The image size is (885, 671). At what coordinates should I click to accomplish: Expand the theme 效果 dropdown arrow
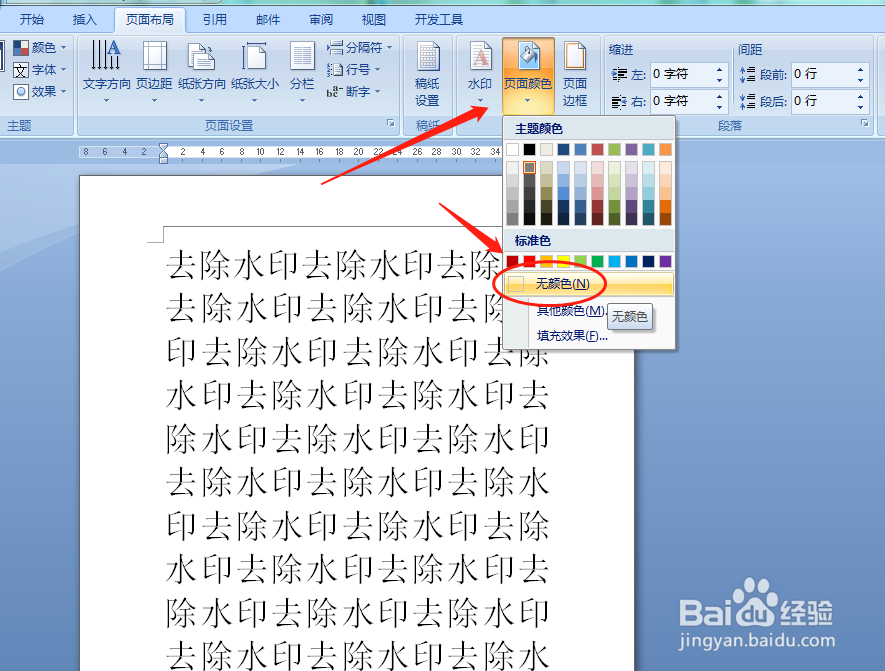63,91
